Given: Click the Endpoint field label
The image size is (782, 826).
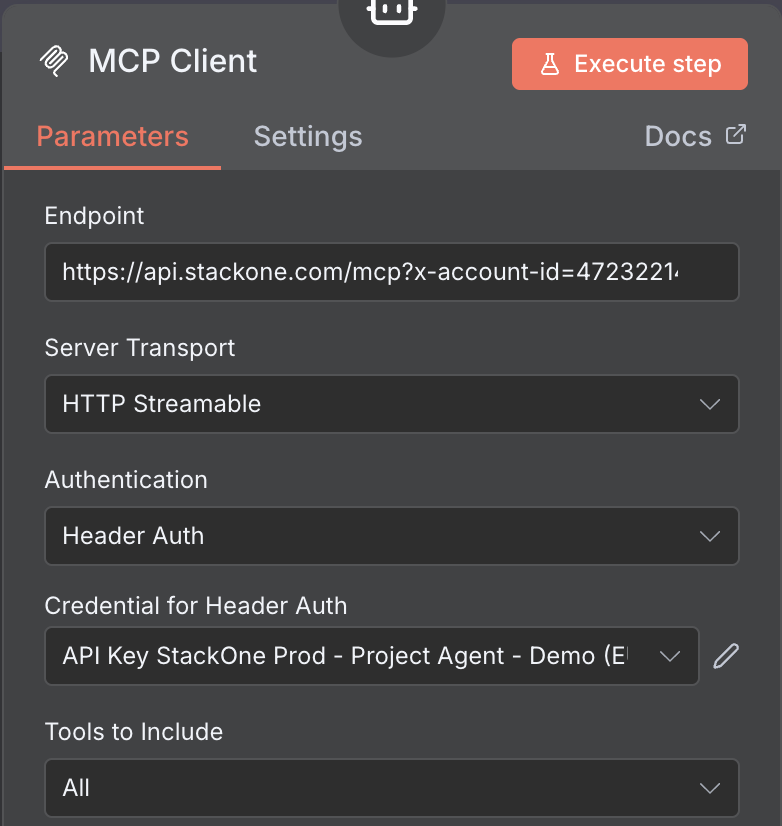Looking at the screenshot, I should pos(95,215).
